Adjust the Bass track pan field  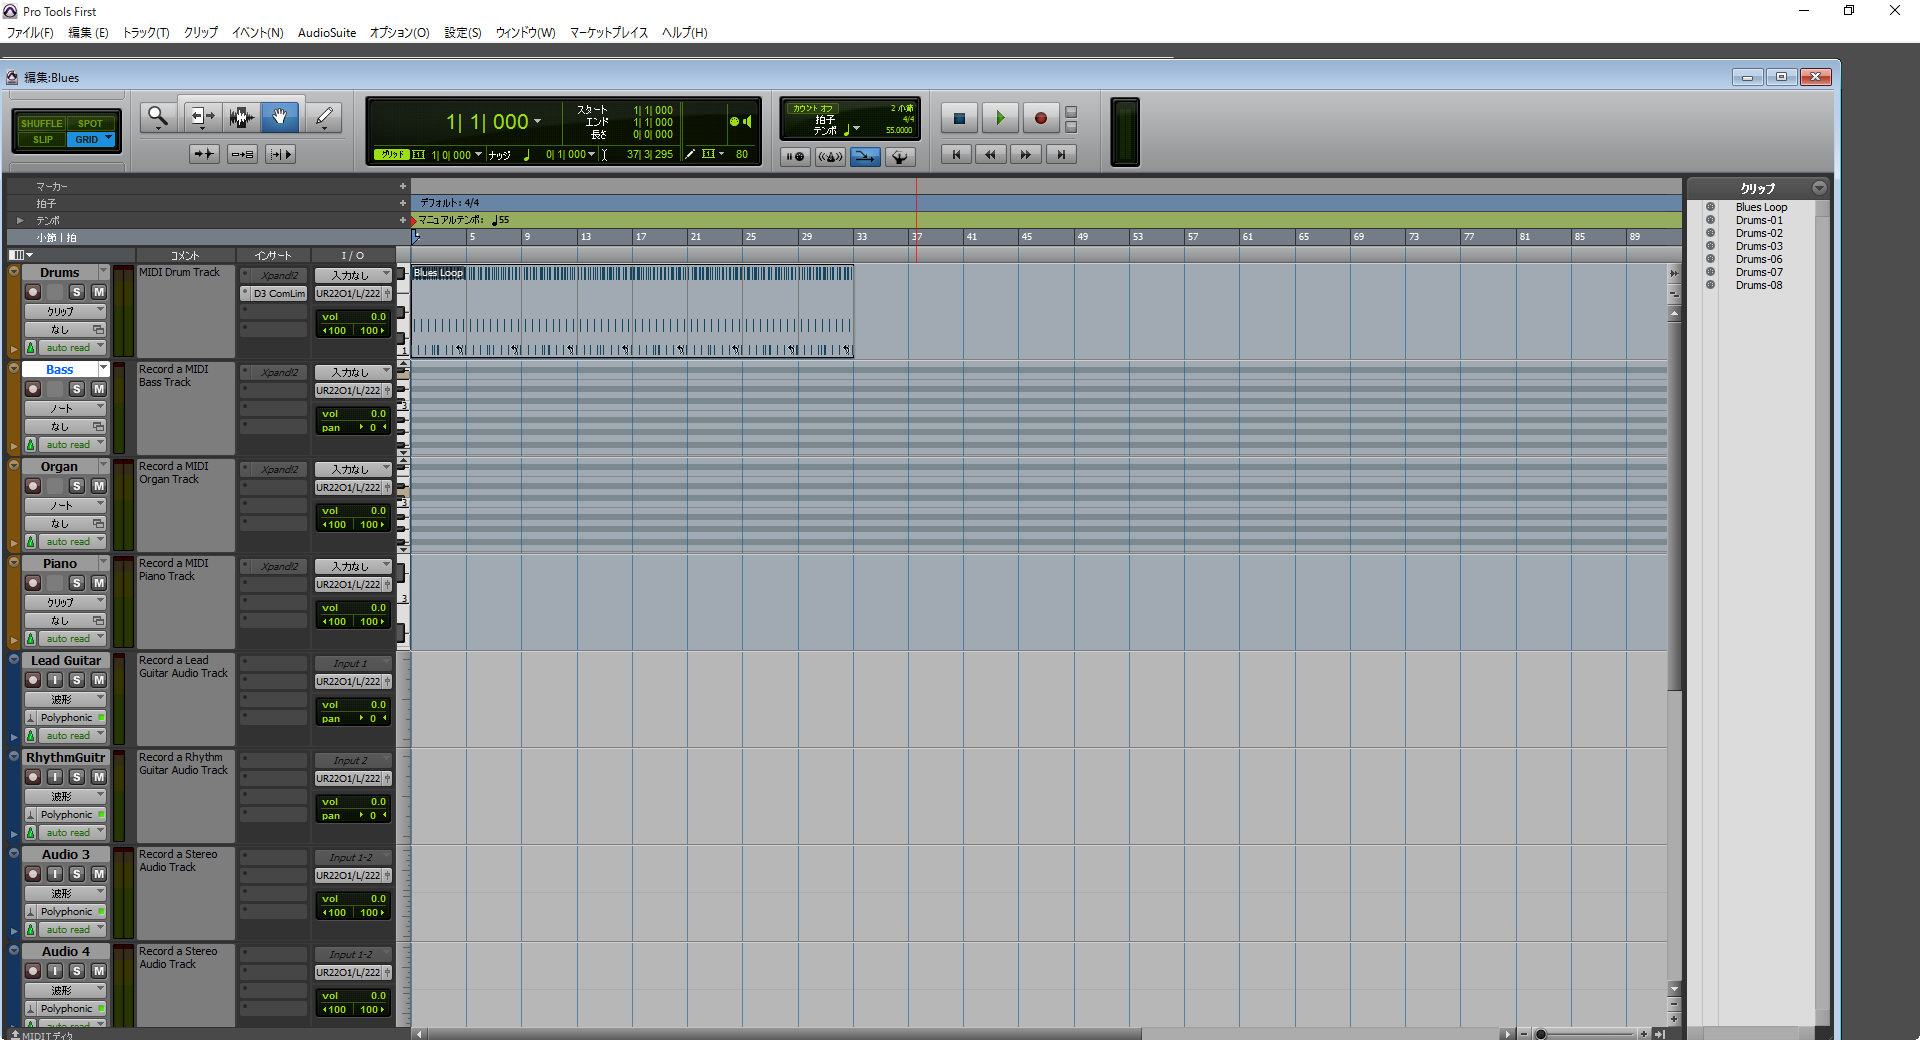(x=354, y=428)
